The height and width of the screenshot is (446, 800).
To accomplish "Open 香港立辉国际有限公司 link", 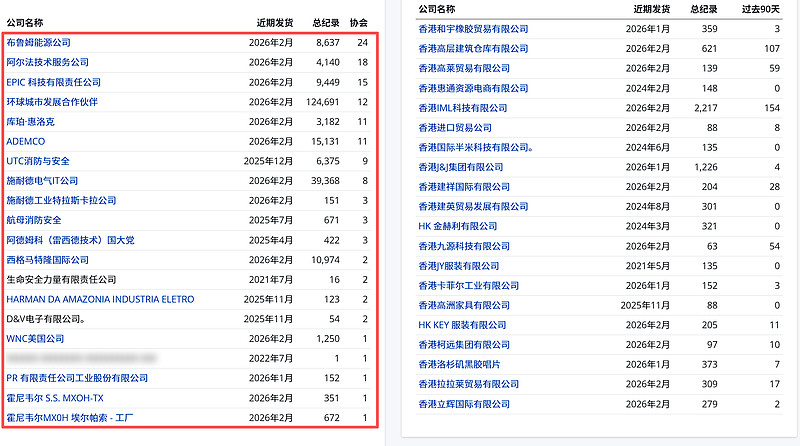I will (464, 404).
